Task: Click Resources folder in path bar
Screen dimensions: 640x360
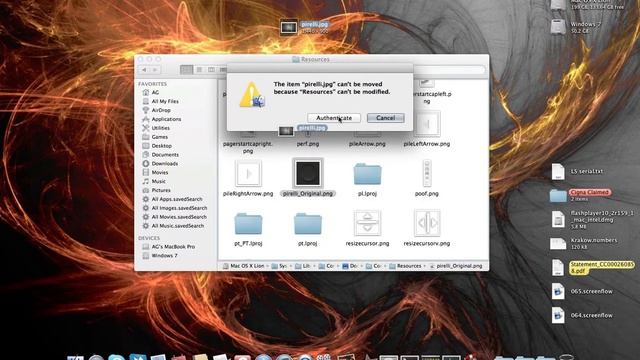Action: pos(405,266)
